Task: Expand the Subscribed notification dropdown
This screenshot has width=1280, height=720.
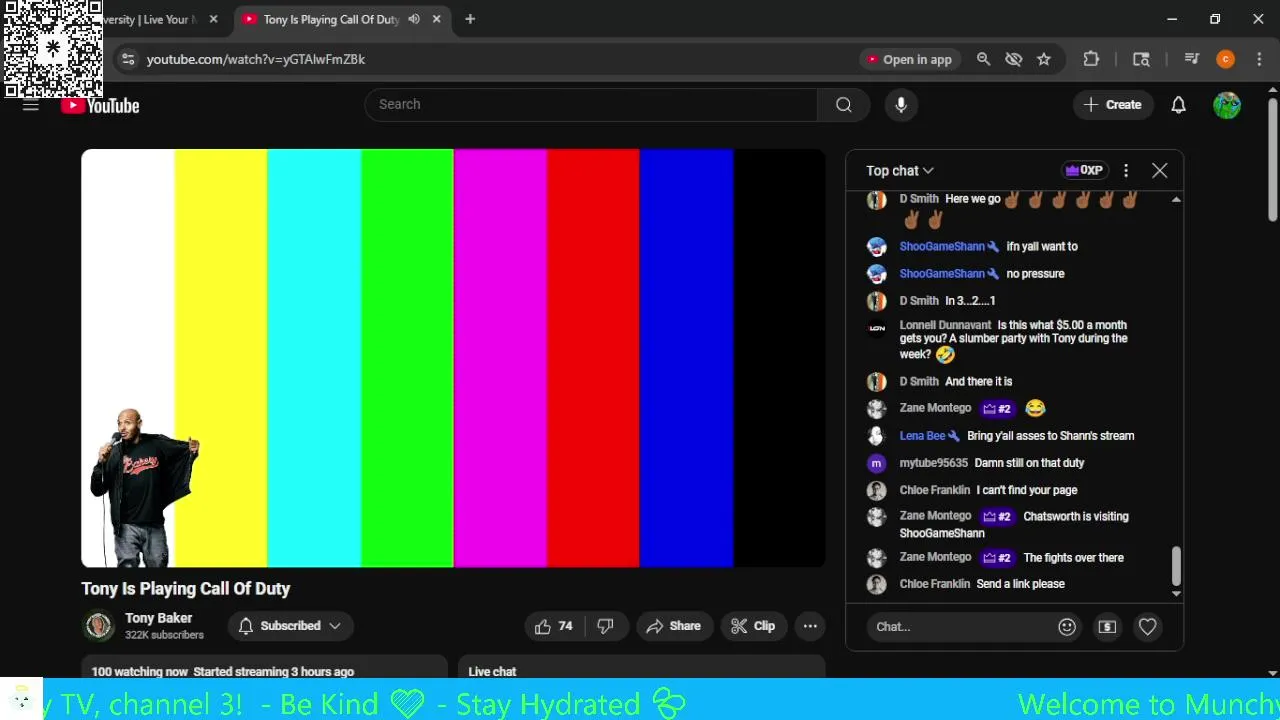Action: tap(290, 626)
